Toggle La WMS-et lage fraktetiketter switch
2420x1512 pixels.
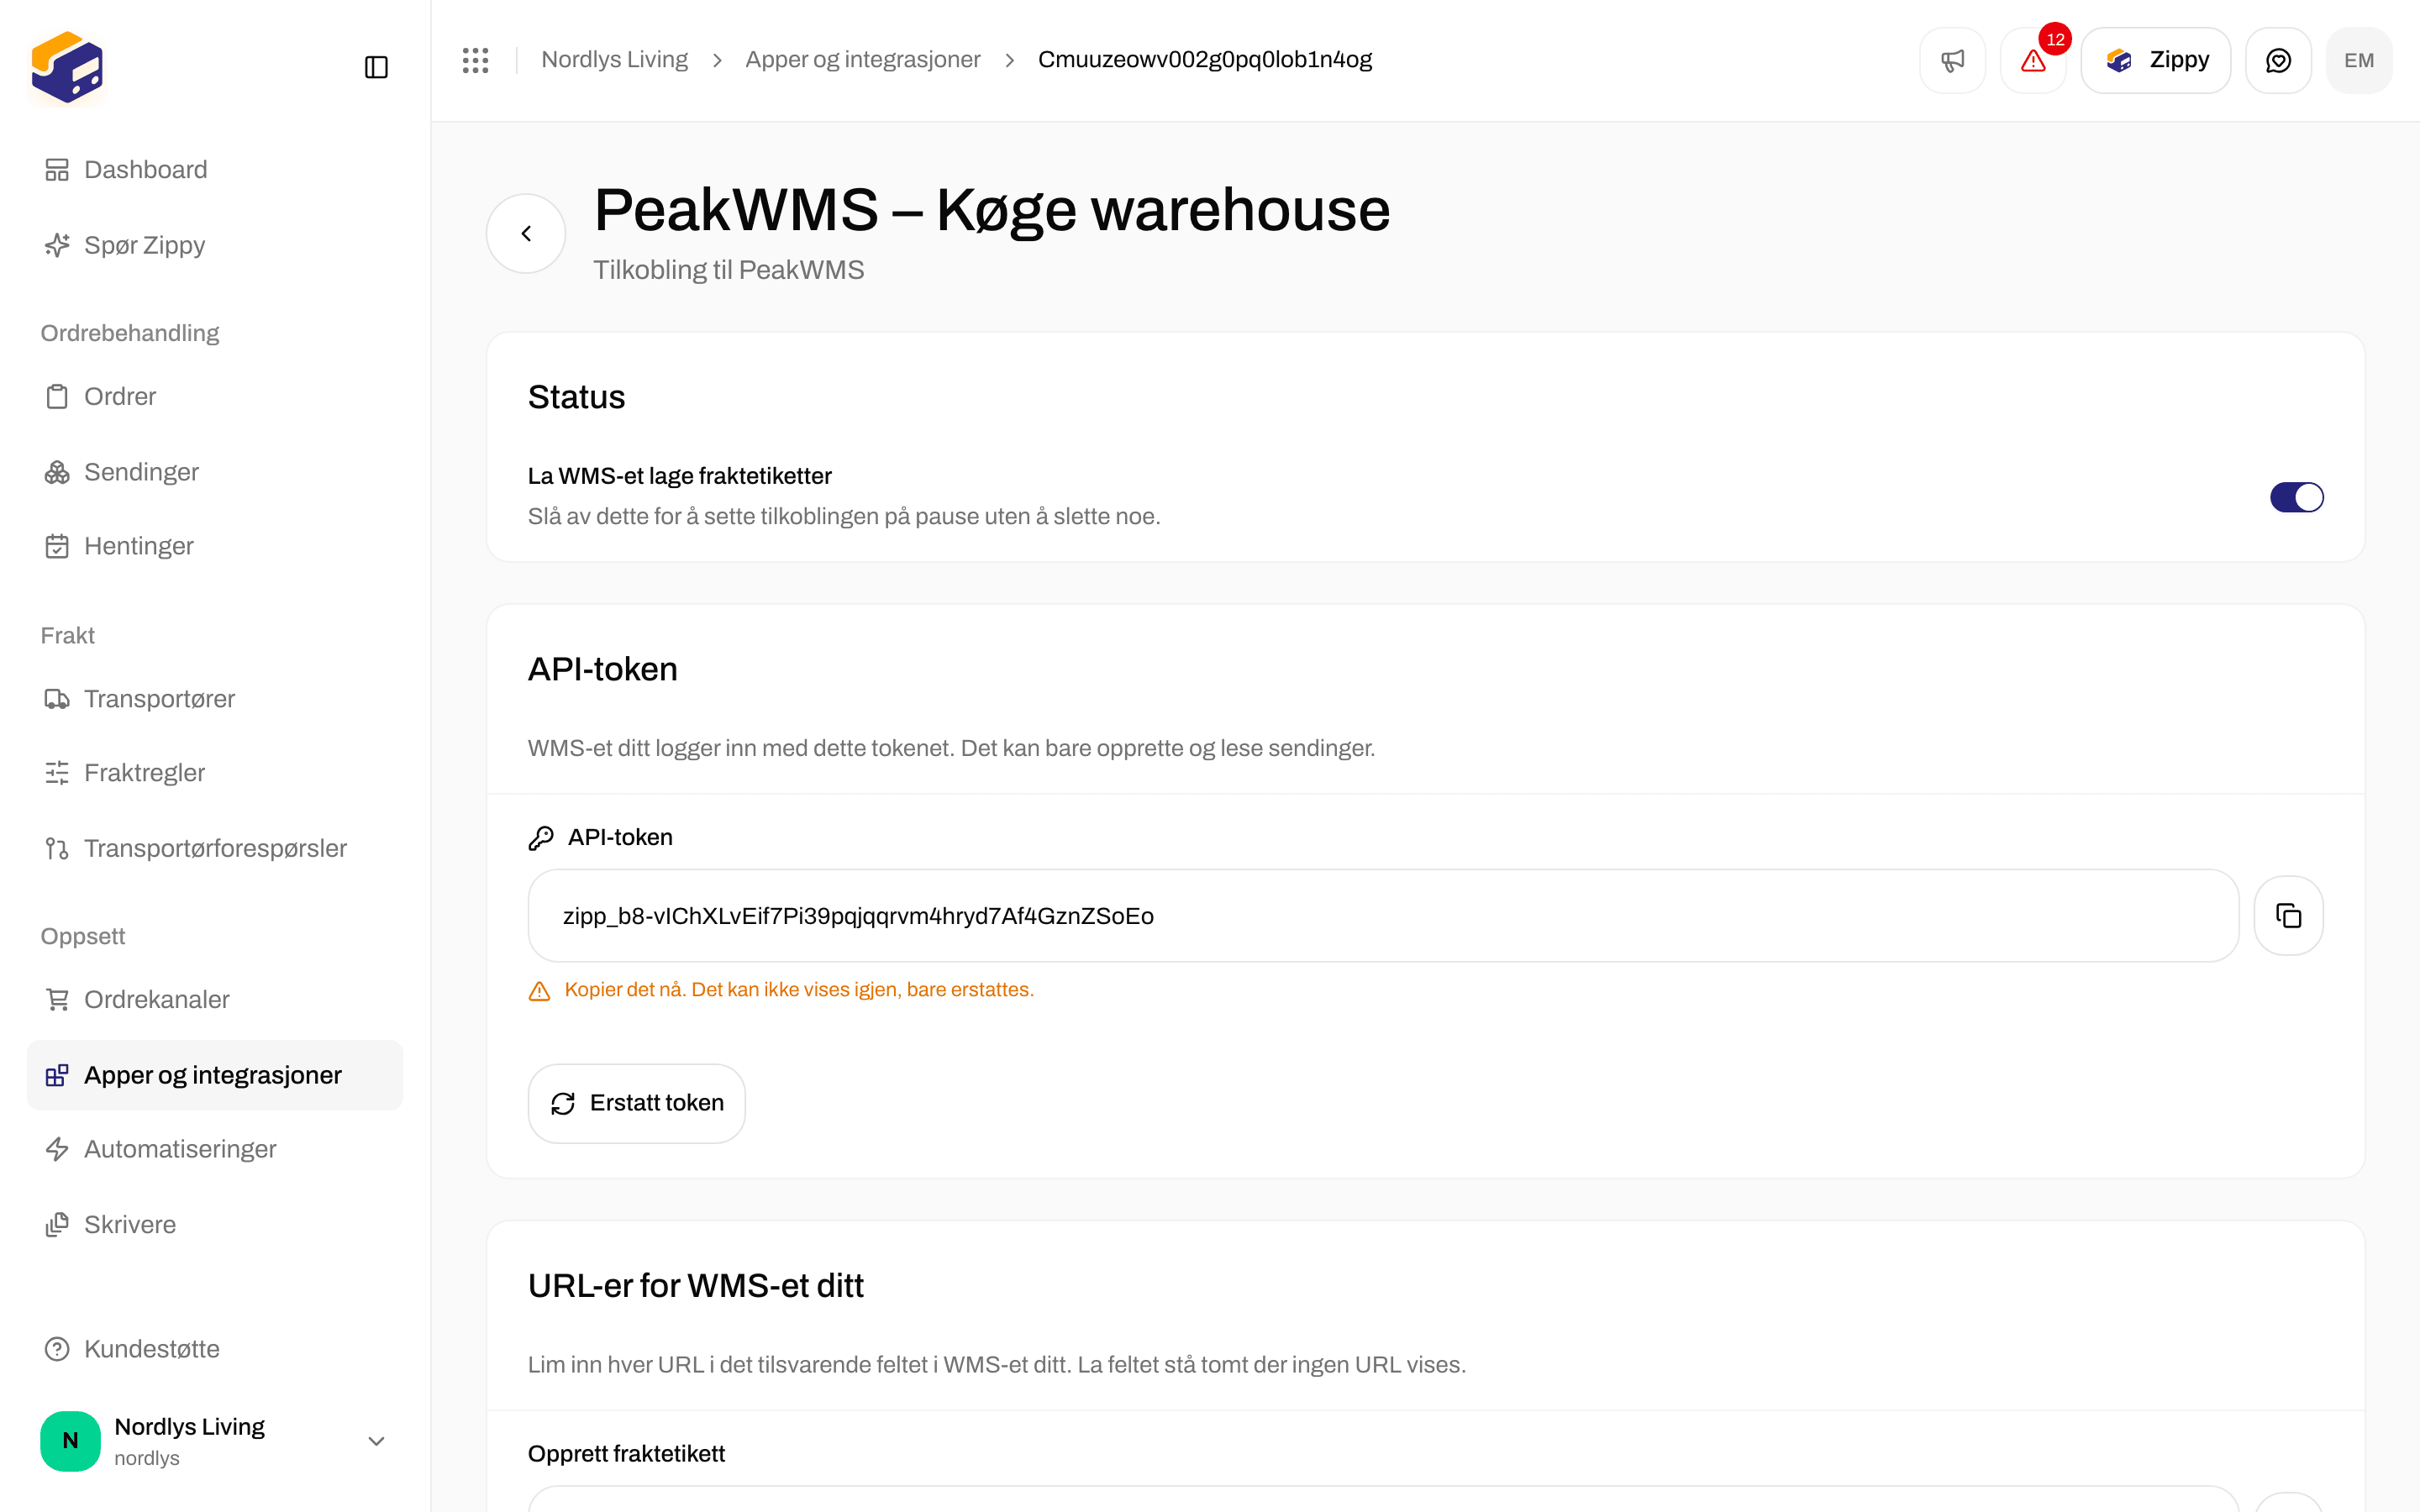click(x=2296, y=497)
